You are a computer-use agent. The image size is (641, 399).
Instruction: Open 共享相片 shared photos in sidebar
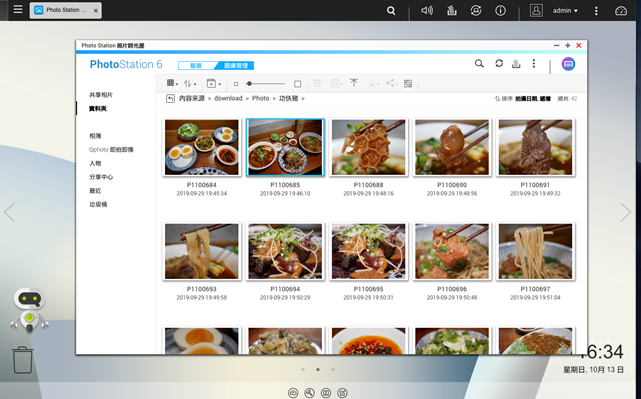coord(101,95)
